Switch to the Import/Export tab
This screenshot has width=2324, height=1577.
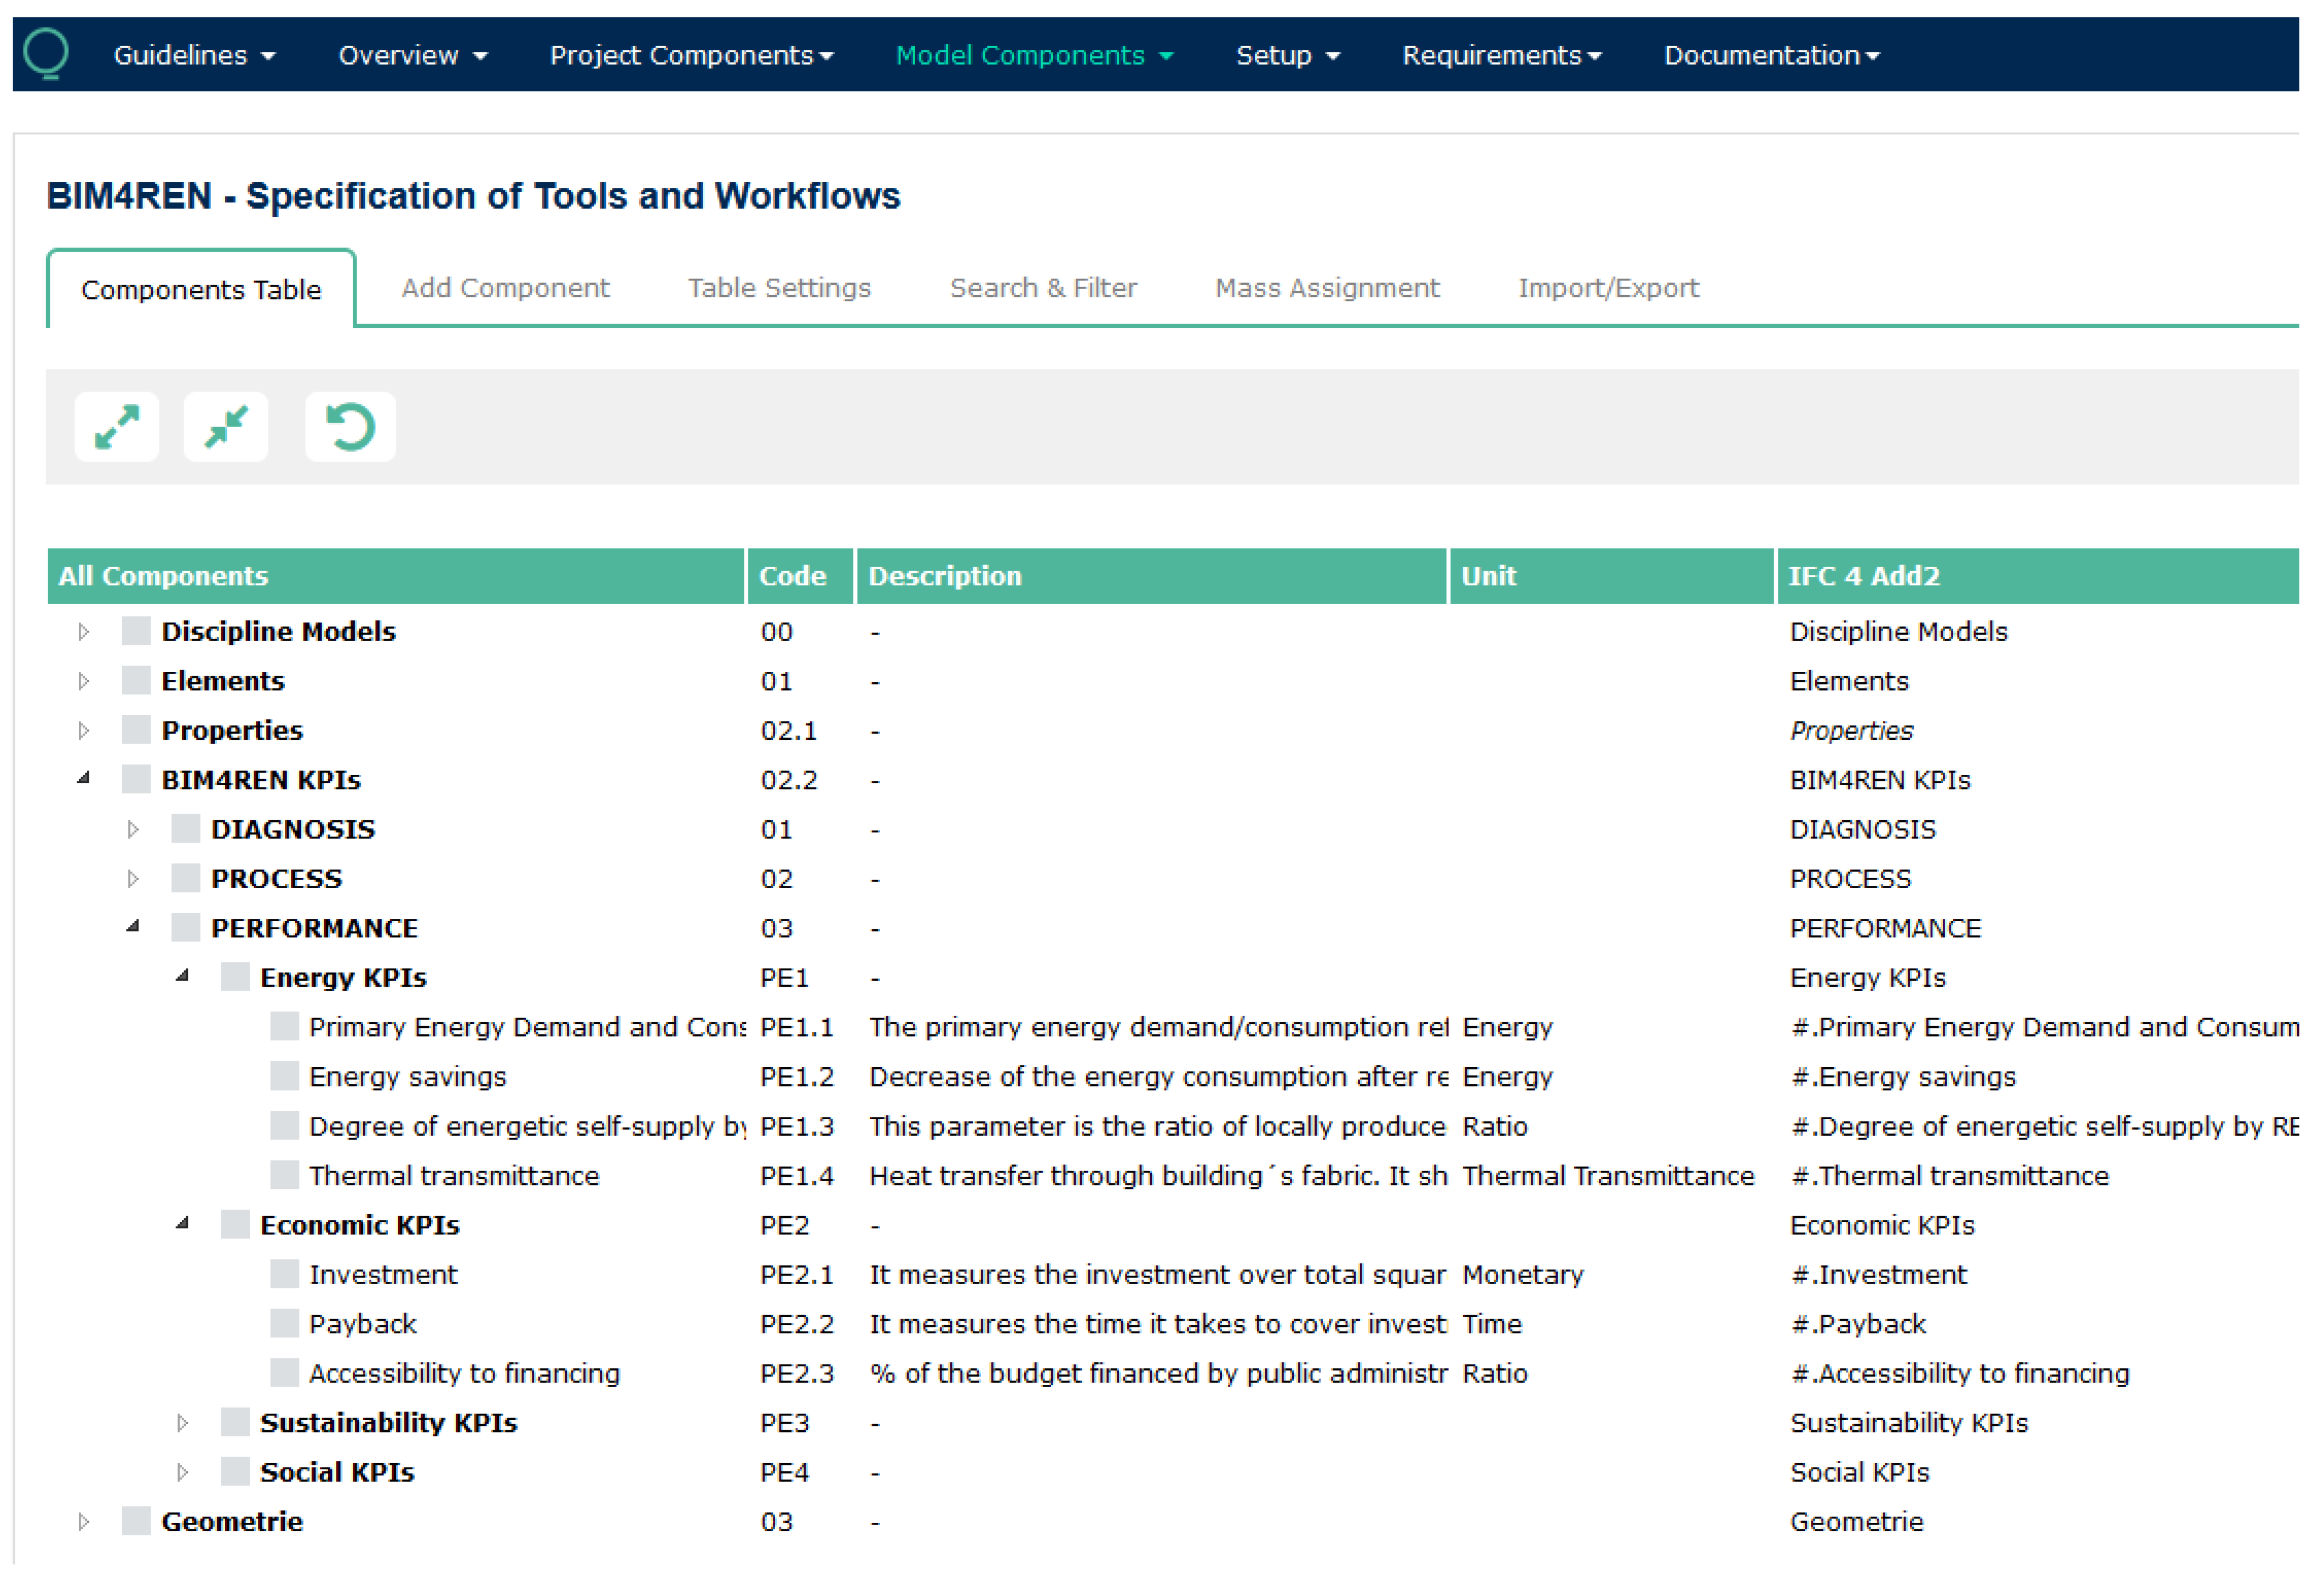click(1608, 288)
